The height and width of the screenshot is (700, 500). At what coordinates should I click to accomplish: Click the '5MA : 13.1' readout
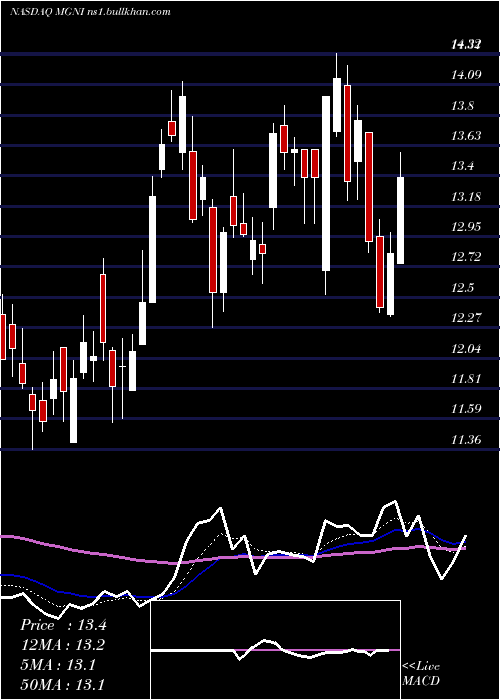pos(58,665)
